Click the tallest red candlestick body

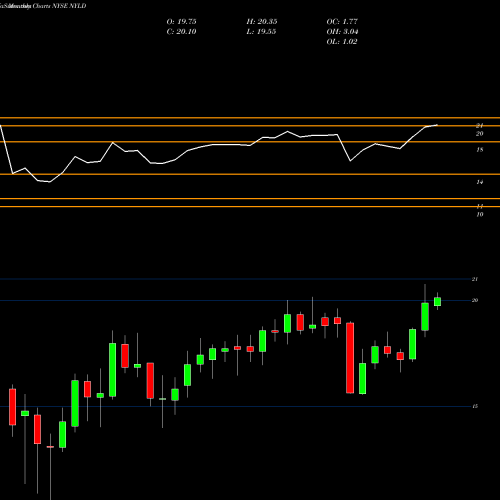click(350, 358)
